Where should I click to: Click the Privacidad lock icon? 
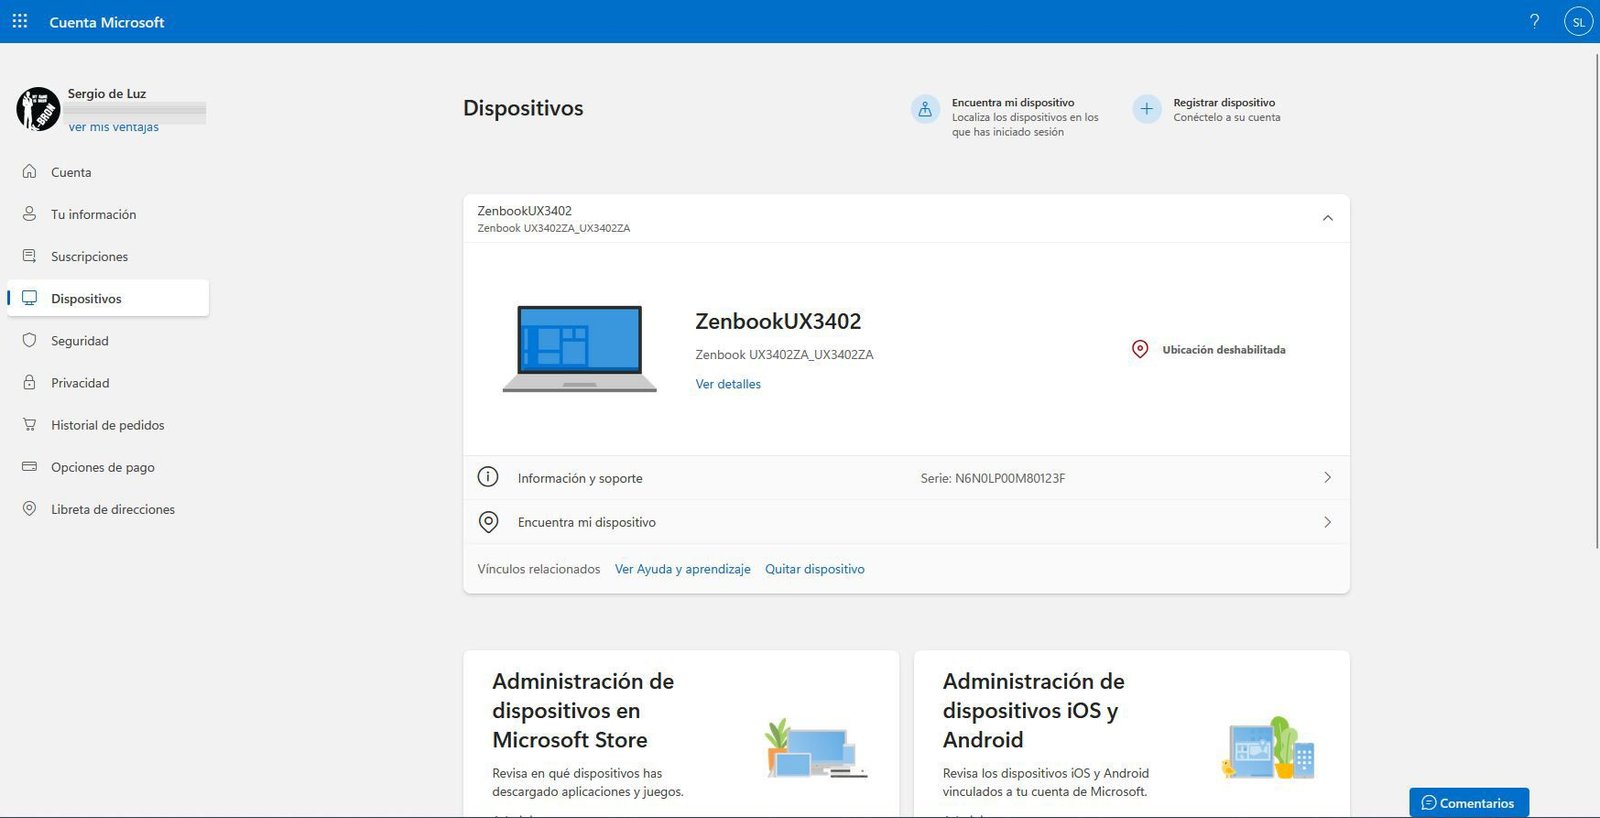(x=30, y=382)
